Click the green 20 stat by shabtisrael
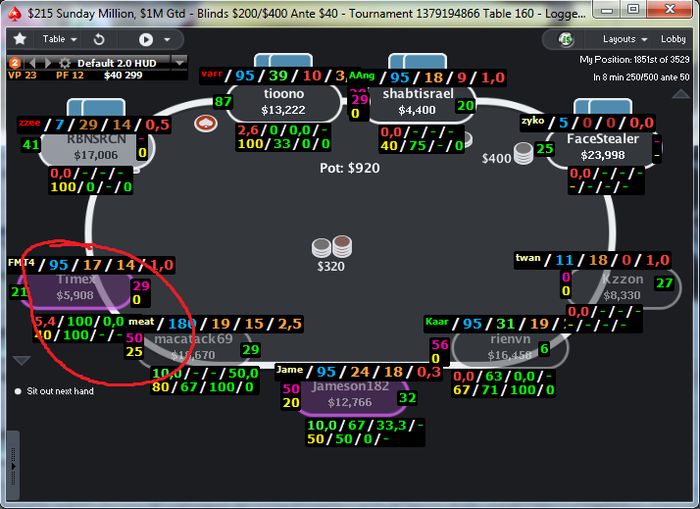Screen dimensions: 700x509 tap(465, 105)
